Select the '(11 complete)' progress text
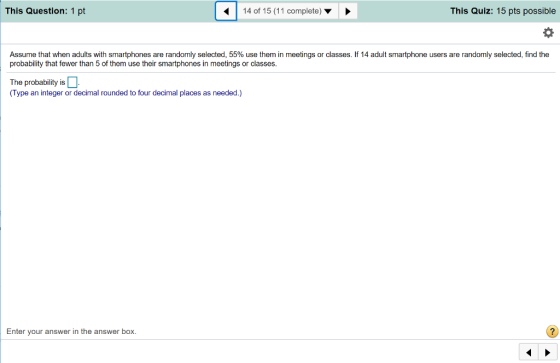 point(298,11)
